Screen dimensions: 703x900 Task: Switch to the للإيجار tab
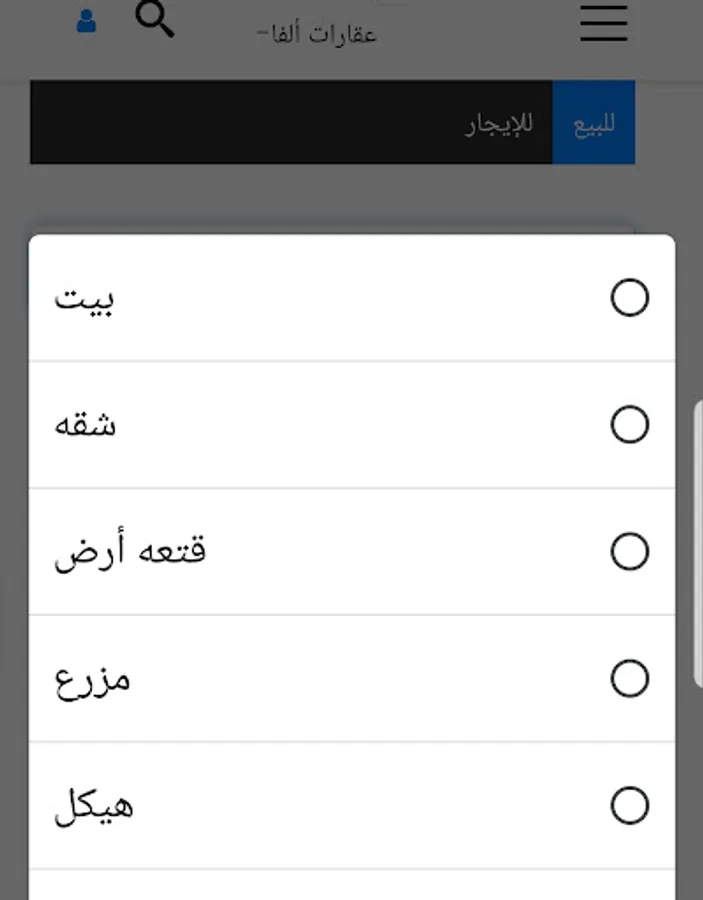tap(499, 123)
